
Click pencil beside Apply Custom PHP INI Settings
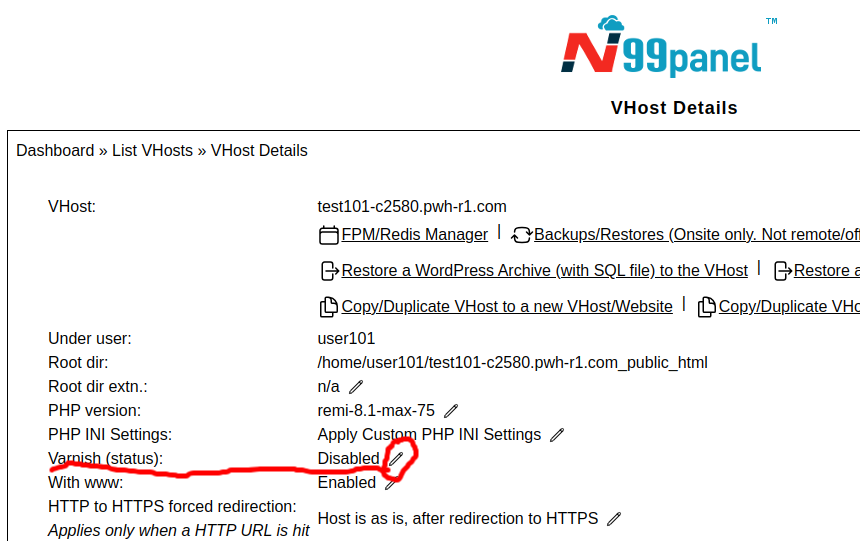tap(557, 435)
